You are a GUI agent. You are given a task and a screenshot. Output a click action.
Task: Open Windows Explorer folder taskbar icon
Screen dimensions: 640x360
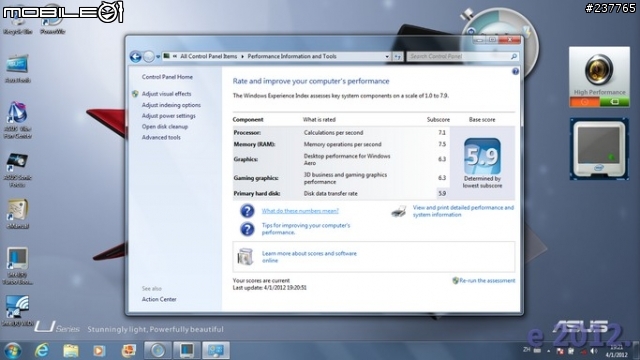tap(71, 351)
